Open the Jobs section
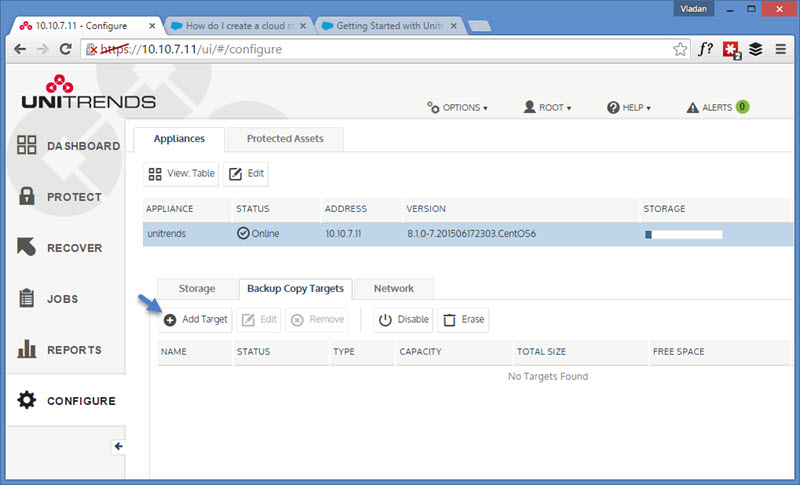The height and width of the screenshot is (485, 800). pyautogui.click(x=48, y=298)
